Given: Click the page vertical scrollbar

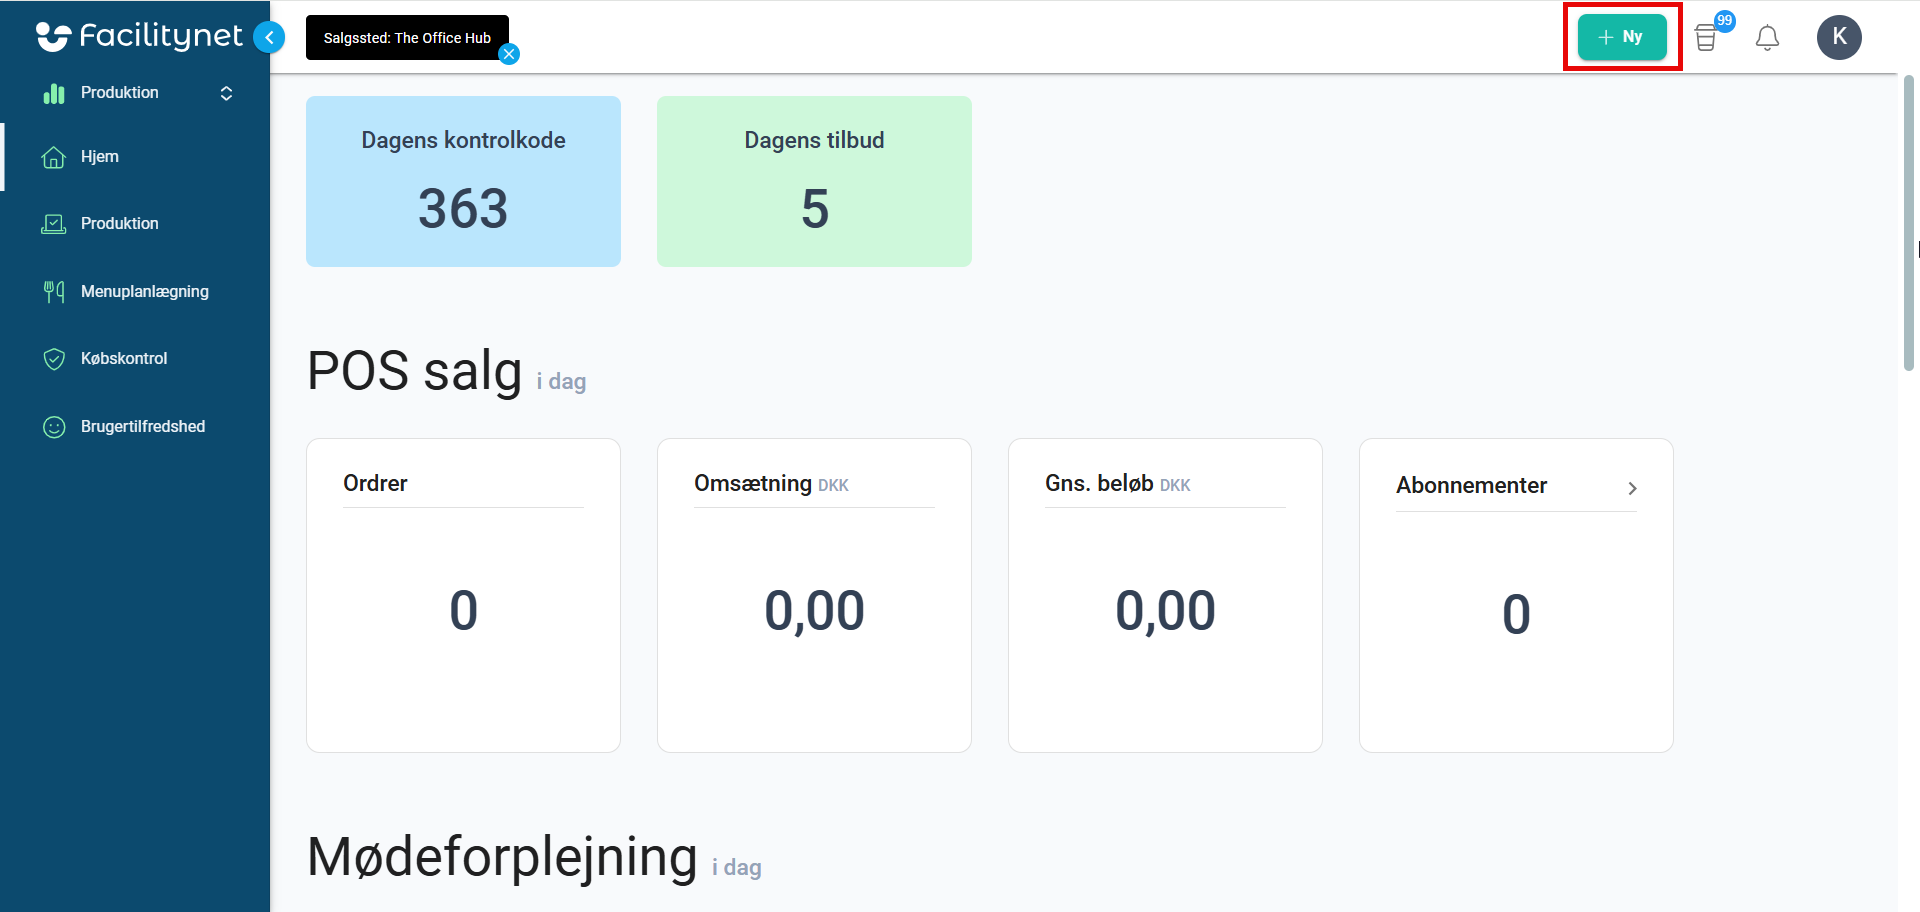Looking at the screenshot, I should [1908, 223].
